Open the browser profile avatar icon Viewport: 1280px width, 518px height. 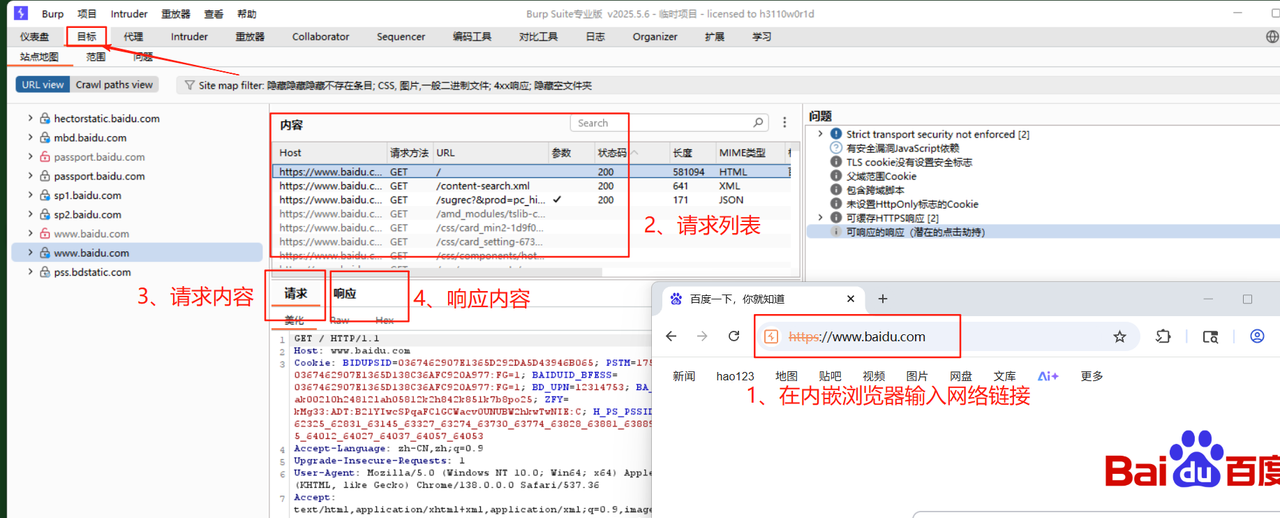pyautogui.click(x=1258, y=337)
